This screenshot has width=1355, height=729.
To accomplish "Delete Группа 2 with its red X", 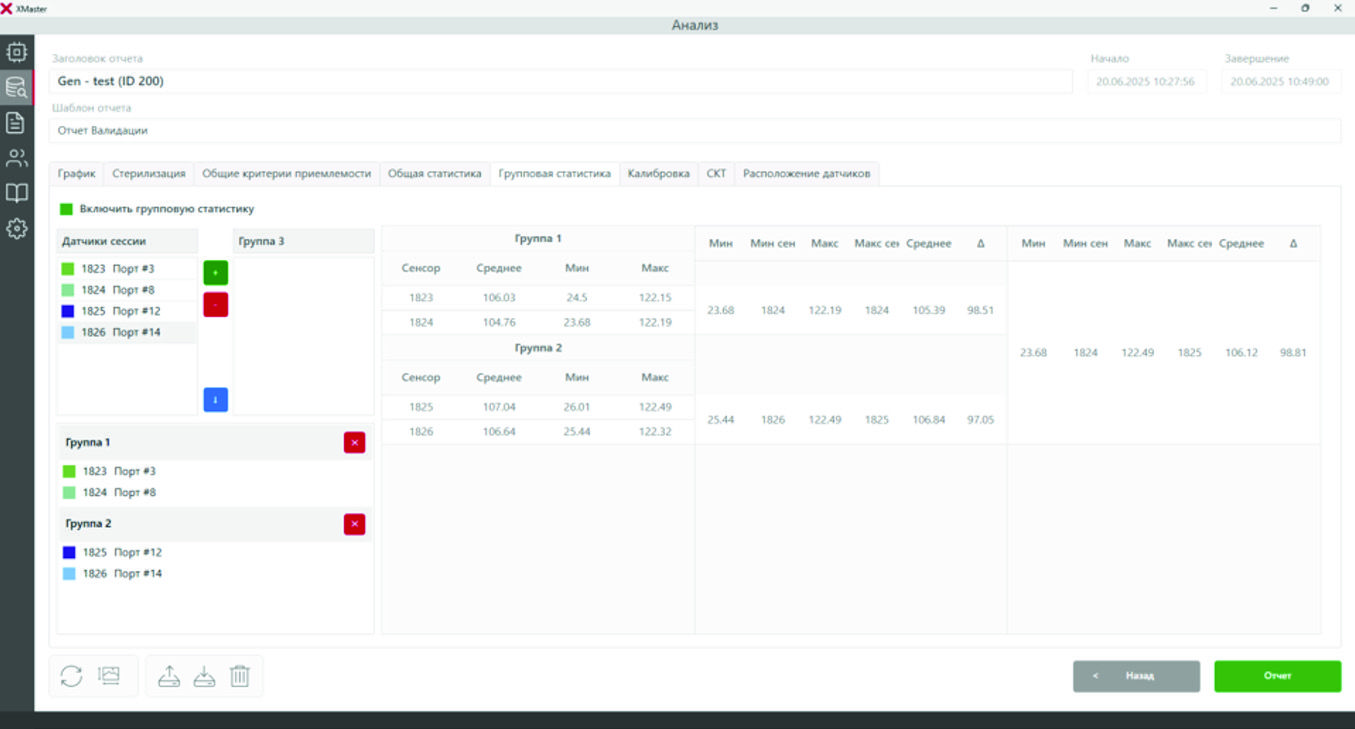I will coord(354,524).
